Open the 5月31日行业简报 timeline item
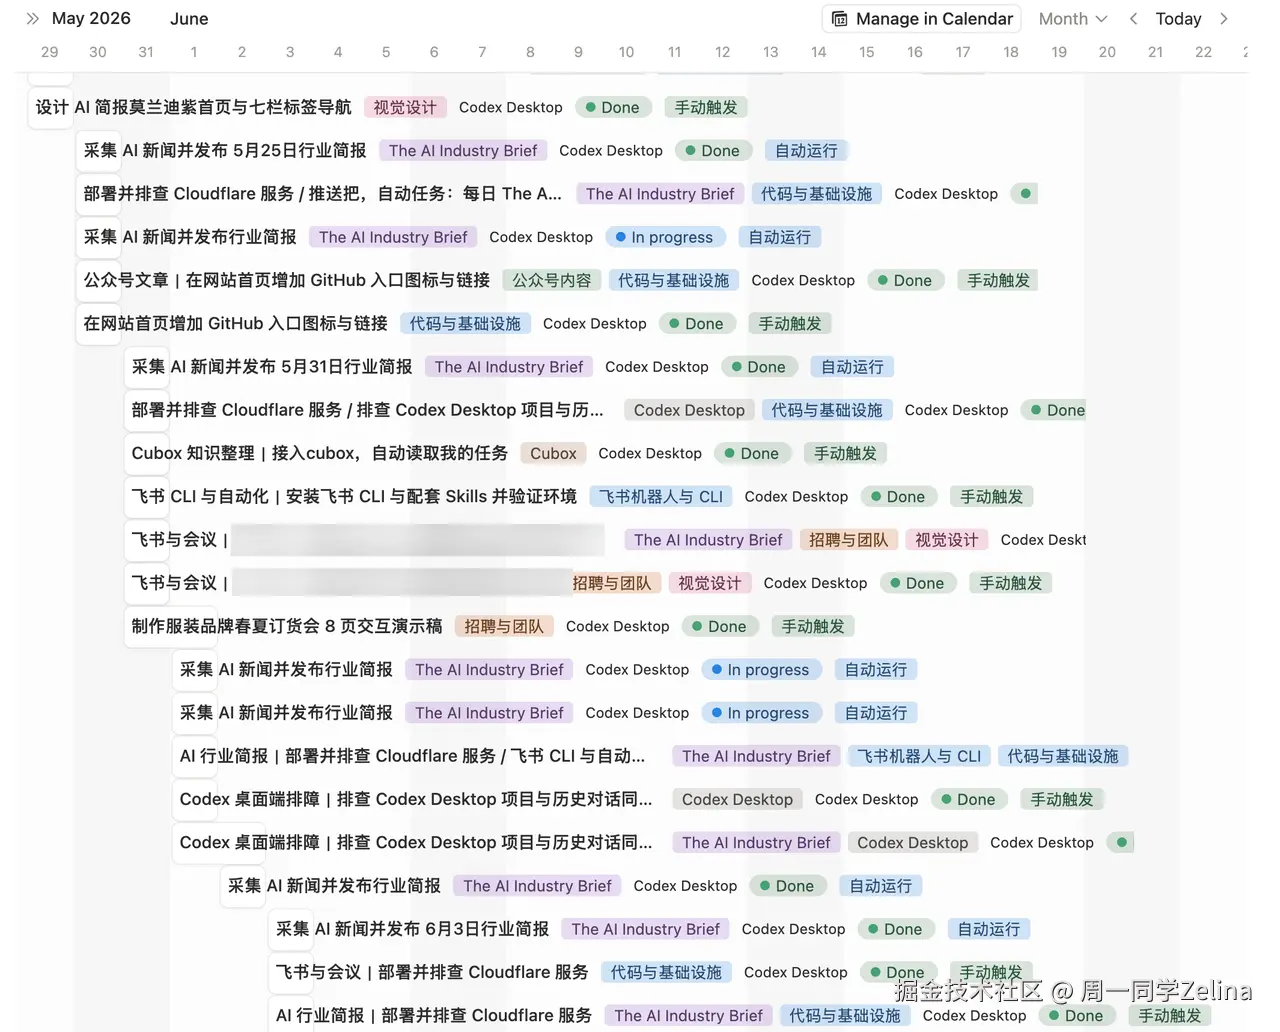 pos(272,366)
